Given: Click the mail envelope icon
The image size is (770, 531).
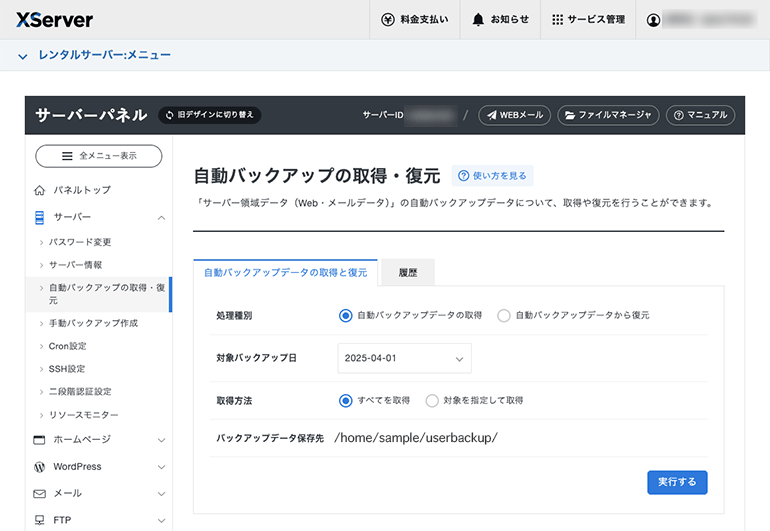Looking at the screenshot, I should (39, 494).
